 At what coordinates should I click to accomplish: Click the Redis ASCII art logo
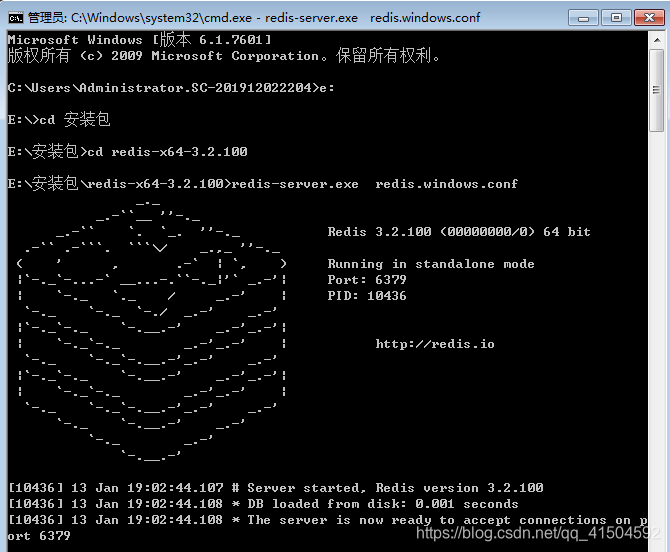pos(152,331)
